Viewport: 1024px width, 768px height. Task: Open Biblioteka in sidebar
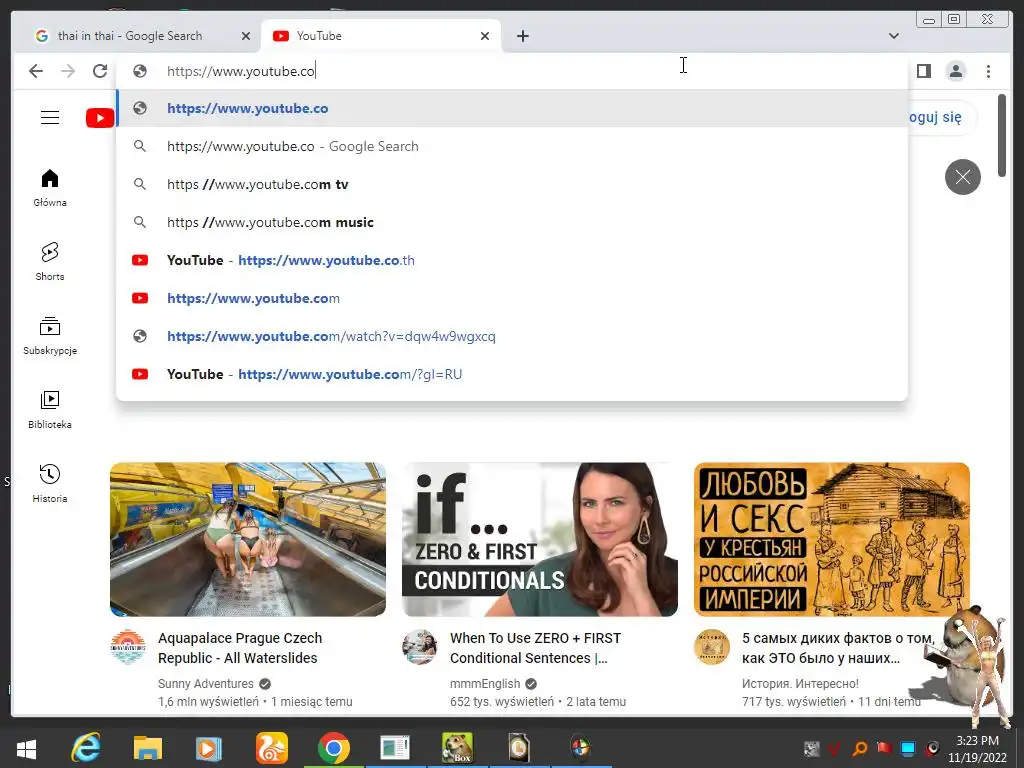tap(50, 409)
